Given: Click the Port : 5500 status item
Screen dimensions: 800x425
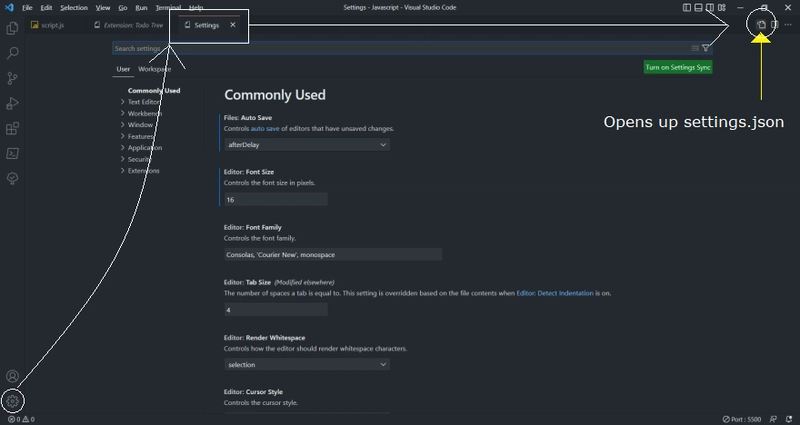Looking at the screenshot, I should tap(742, 419).
